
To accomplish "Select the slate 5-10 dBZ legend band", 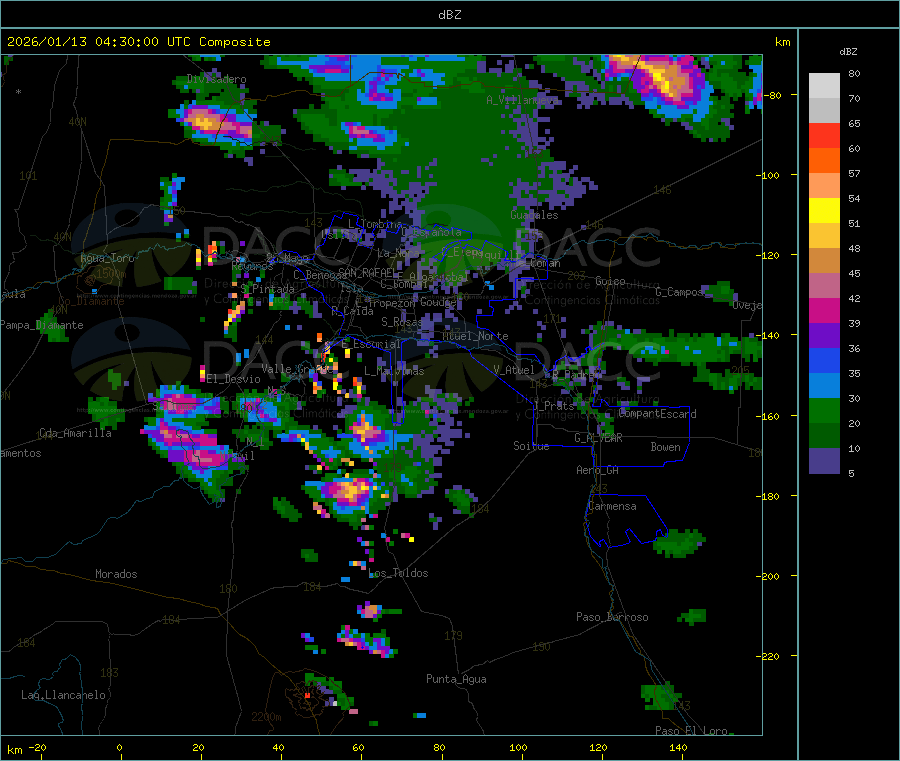I will (824, 461).
